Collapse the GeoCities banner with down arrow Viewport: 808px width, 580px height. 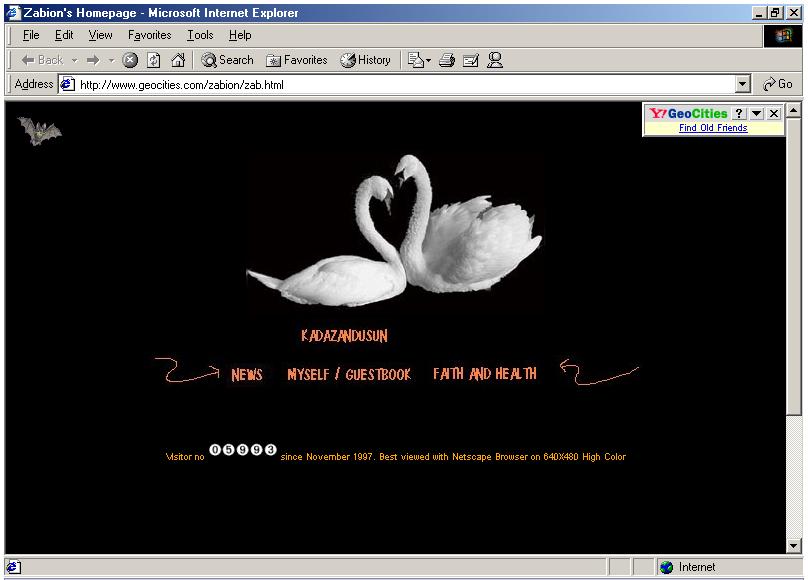coord(756,113)
